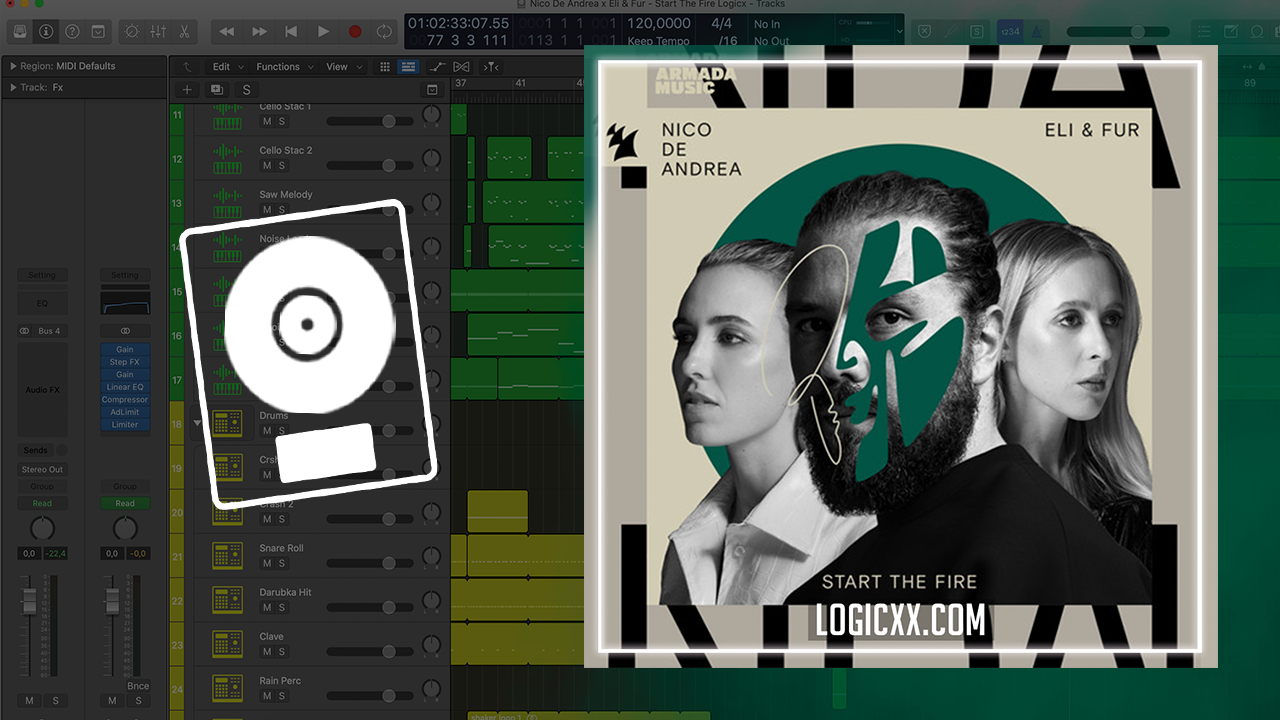1280x720 pixels.
Task: Click the add track plus button
Action: point(187,90)
